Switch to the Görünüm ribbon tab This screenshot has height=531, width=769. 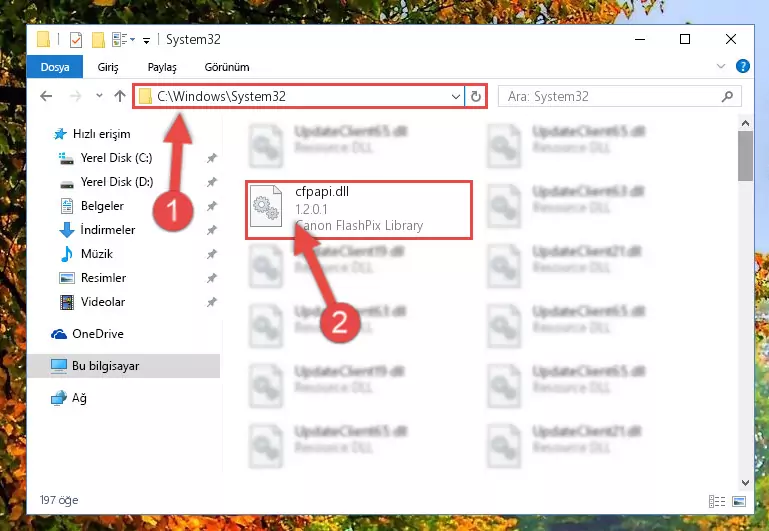(227, 67)
